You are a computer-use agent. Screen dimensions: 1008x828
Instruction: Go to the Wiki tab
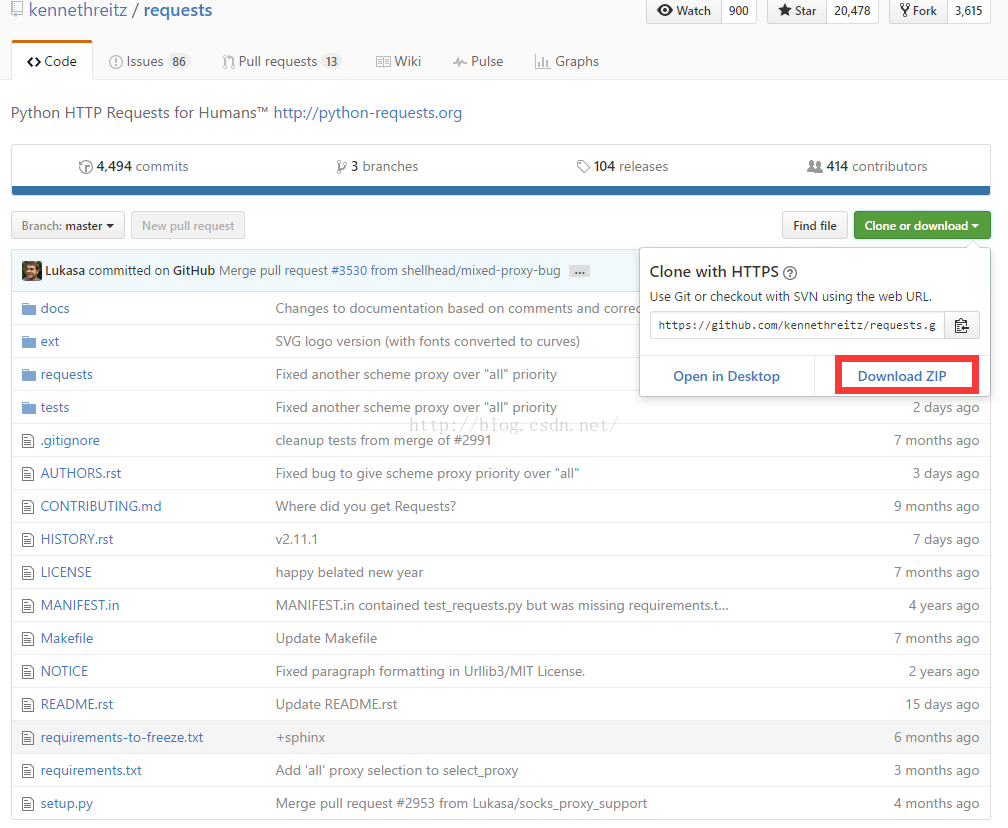[398, 62]
